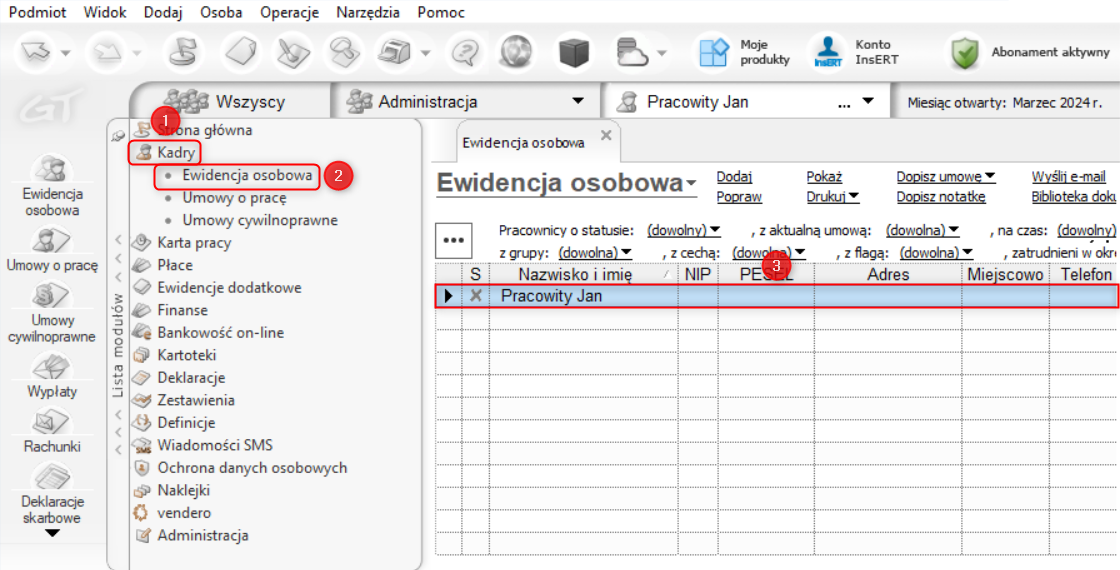Open the Pomoc menu
Screen dimensions: 1120x570
(x=441, y=12)
